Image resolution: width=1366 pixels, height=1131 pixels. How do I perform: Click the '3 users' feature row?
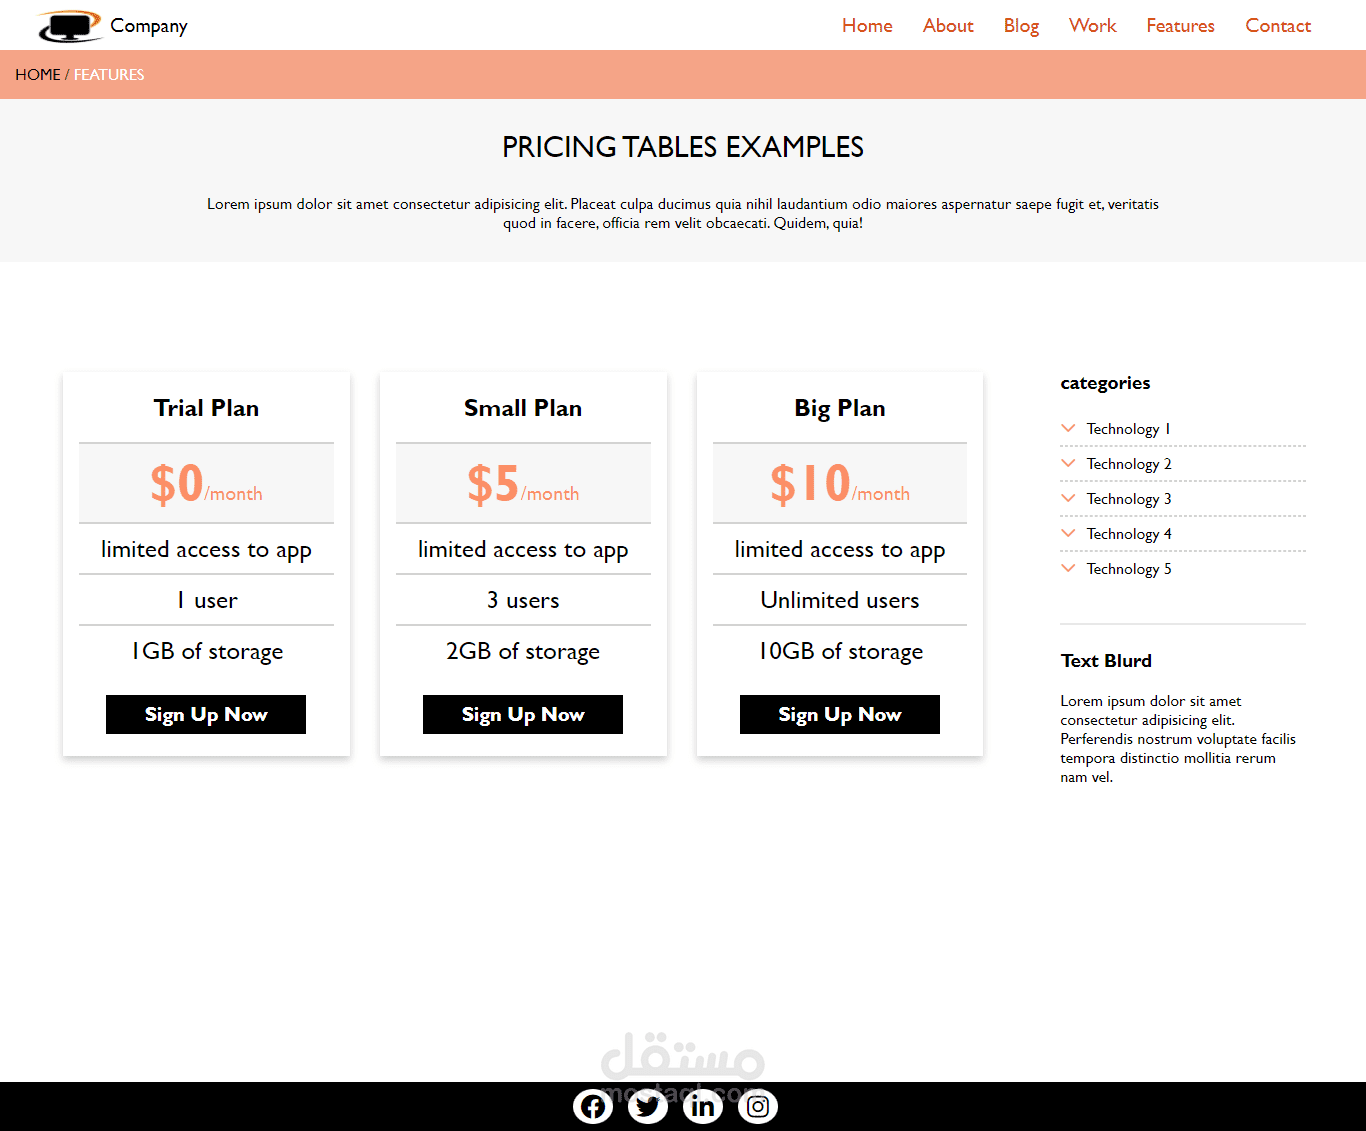coord(523,600)
